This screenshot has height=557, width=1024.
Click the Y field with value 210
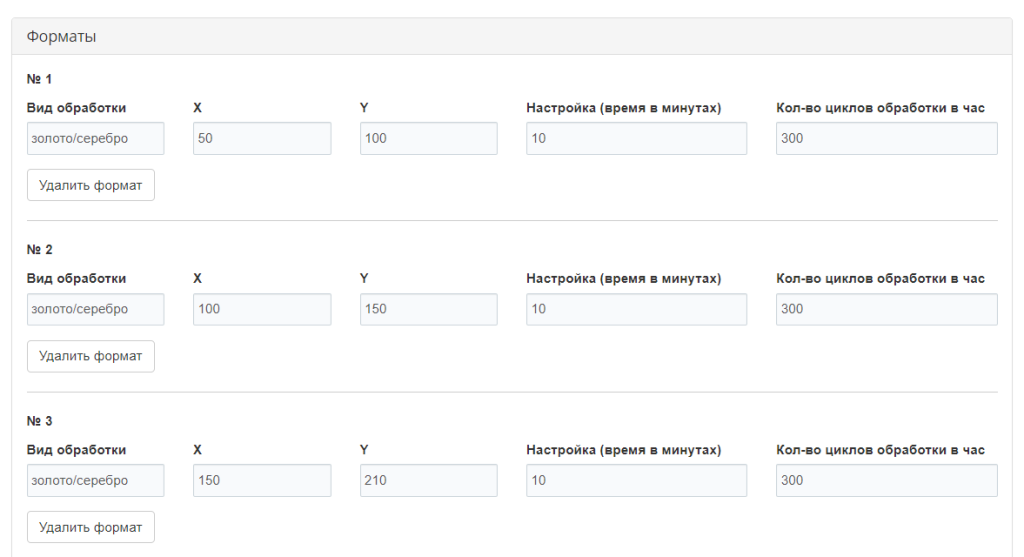click(x=428, y=481)
